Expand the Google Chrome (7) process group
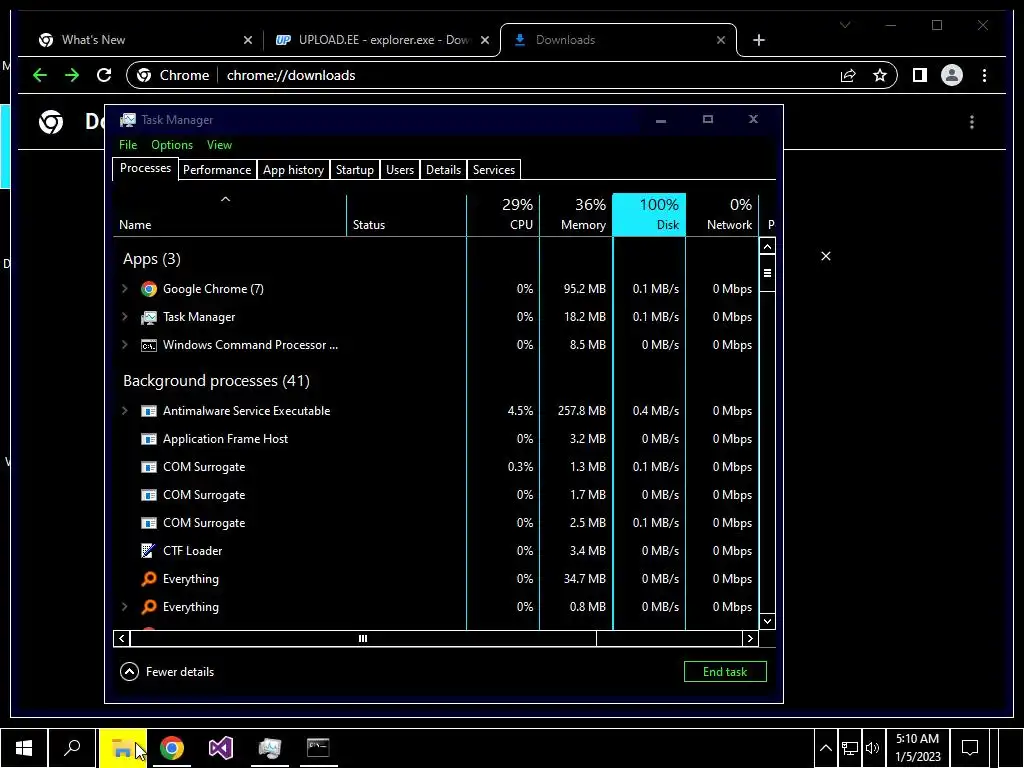Screen dimensions: 1024x768 pos(125,289)
